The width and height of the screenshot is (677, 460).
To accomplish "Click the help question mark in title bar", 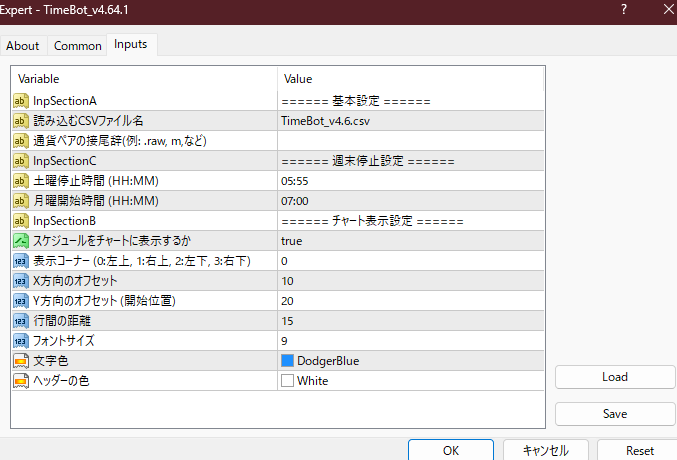I will [624, 10].
